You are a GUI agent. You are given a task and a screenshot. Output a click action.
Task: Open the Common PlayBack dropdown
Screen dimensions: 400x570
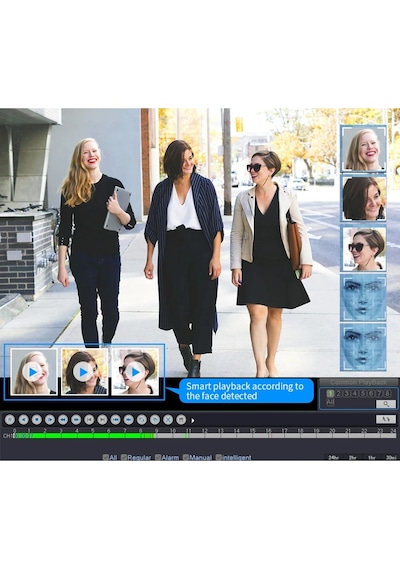click(x=358, y=382)
